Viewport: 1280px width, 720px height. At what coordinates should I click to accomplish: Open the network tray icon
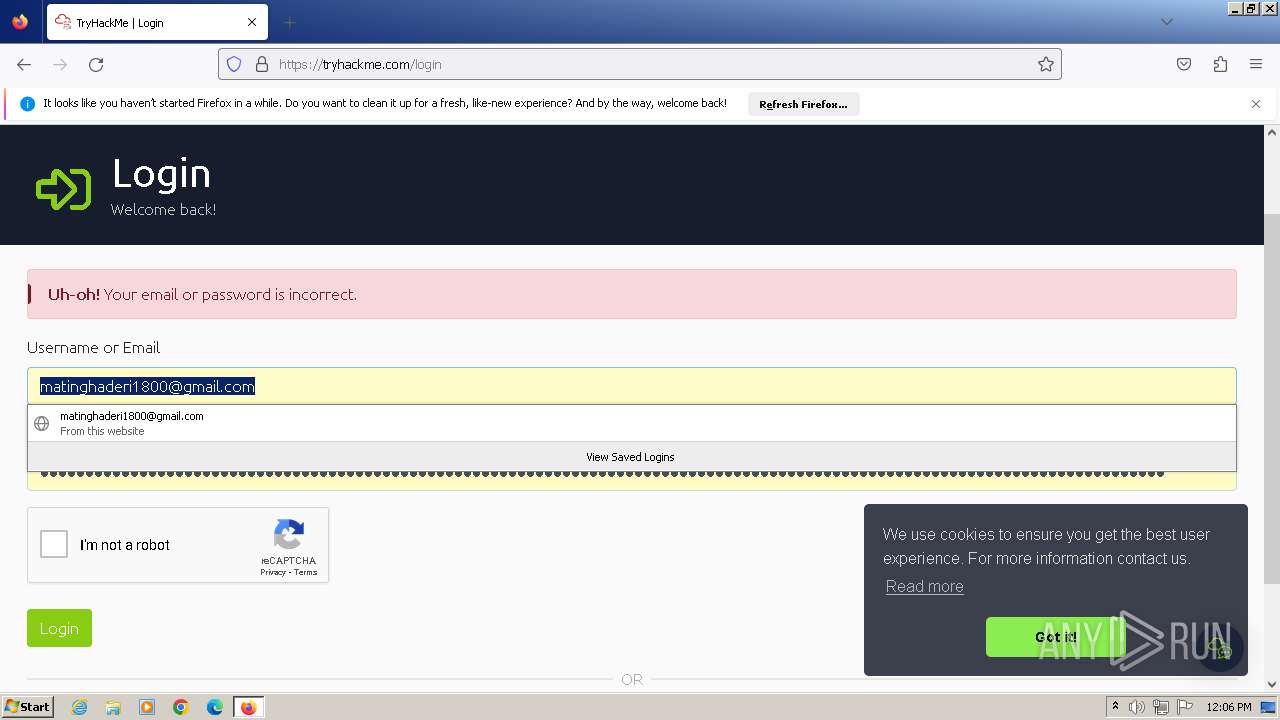coord(1160,707)
